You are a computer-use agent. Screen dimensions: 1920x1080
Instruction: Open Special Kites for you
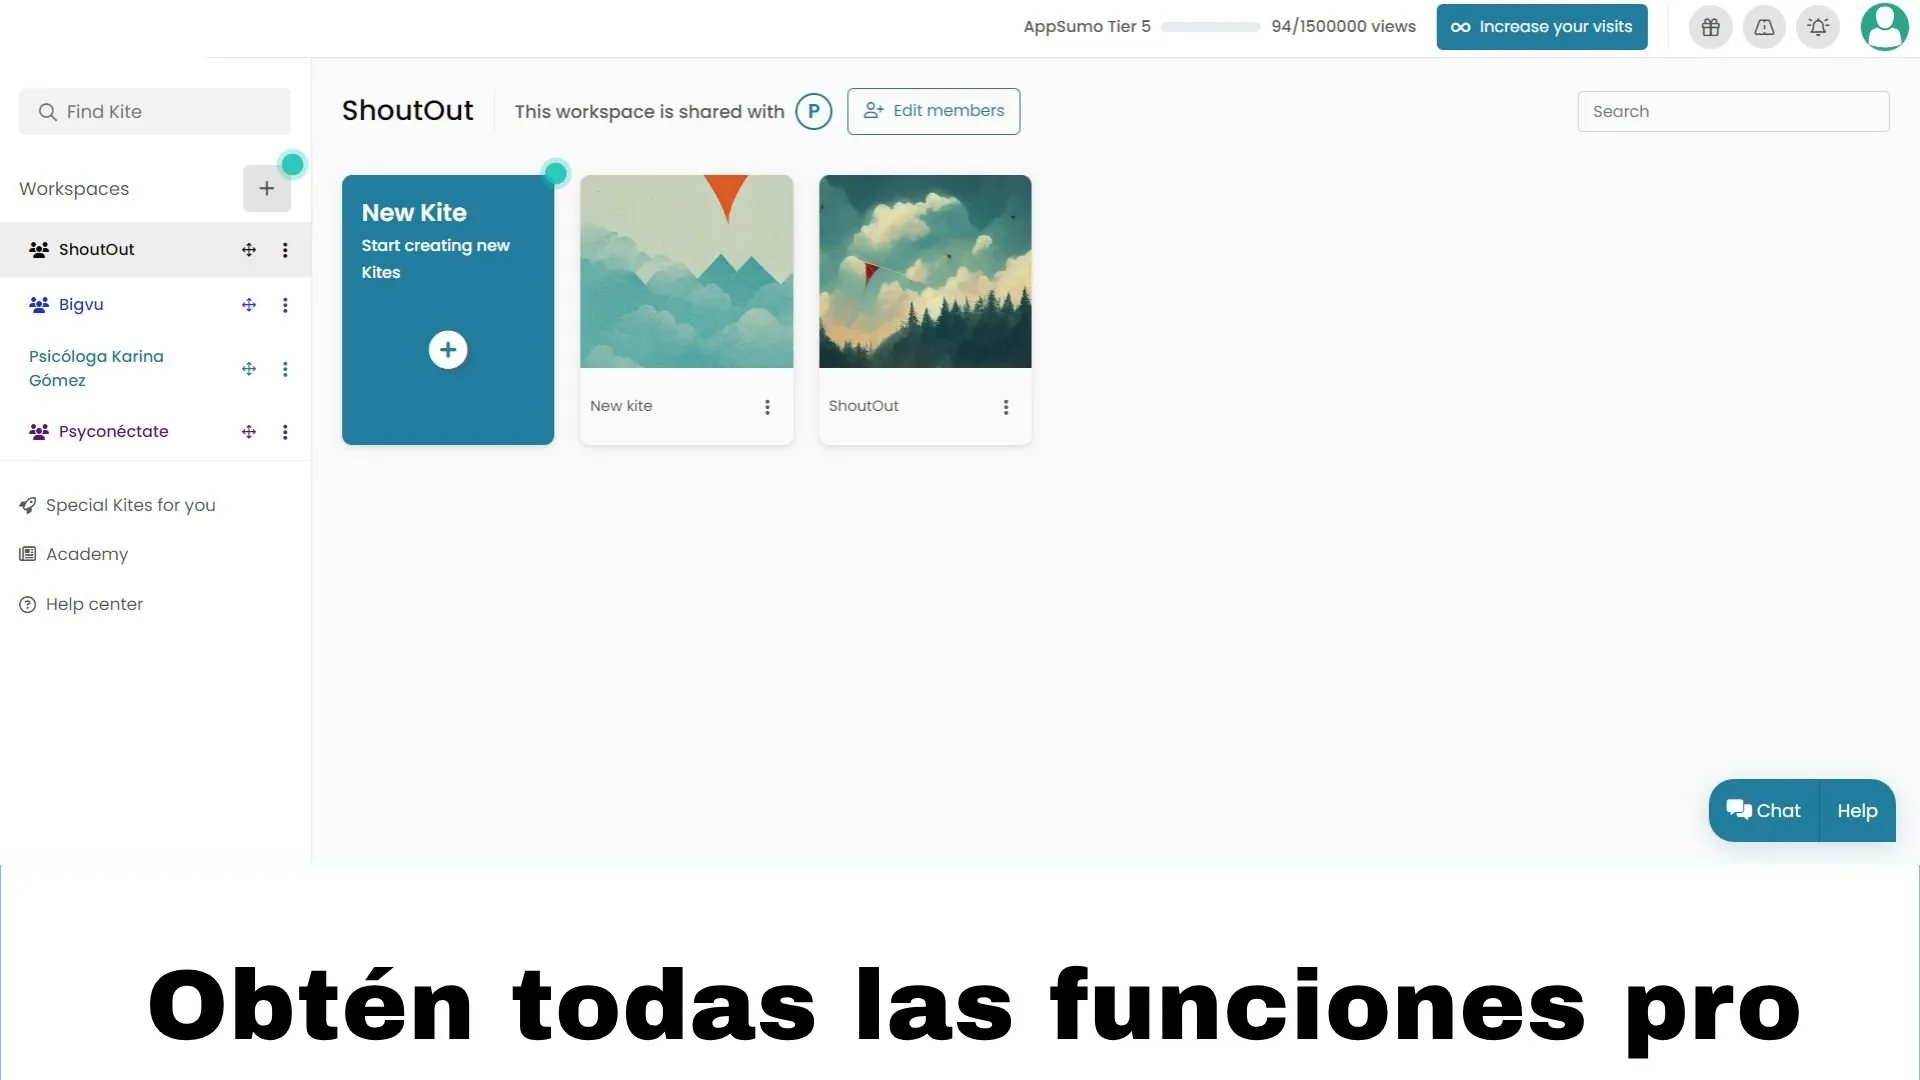coord(118,505)
